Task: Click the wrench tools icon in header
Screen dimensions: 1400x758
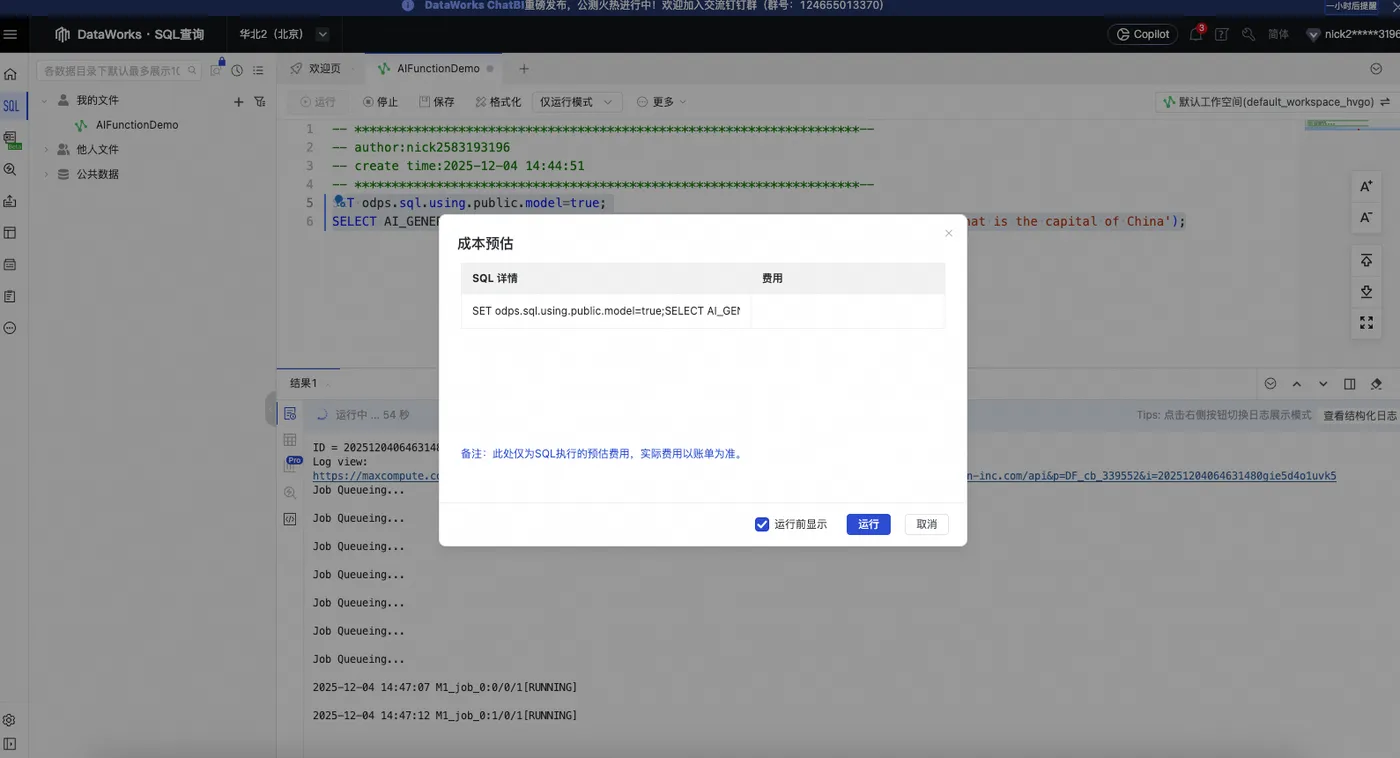Action: pyautogui.click(x=1248, y=34)
